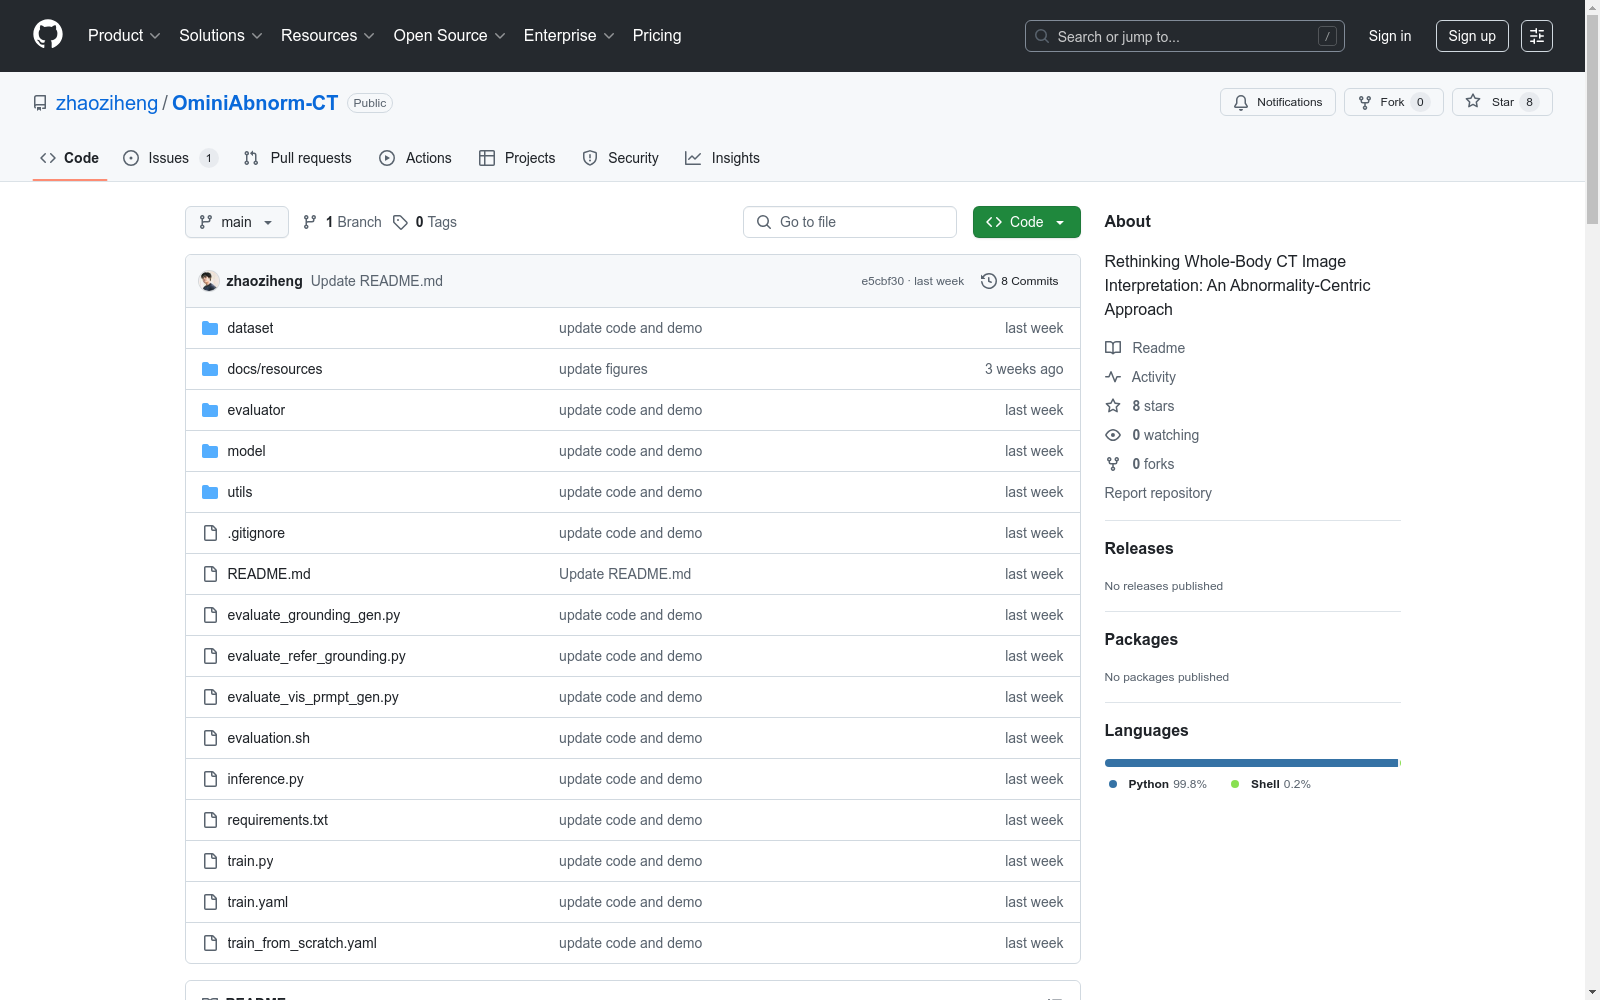Click the docs/resources folder icon
The width and height of the screenshot is (1600, 1000).
click(x=210, y=369)
